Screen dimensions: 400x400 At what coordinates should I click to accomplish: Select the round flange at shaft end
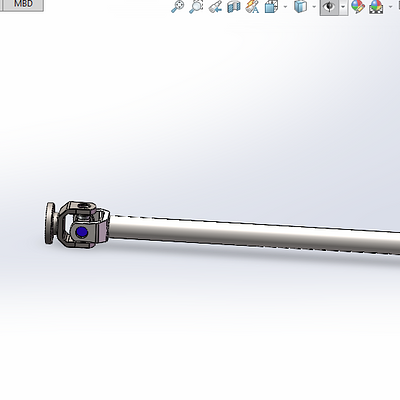[50, 223]
